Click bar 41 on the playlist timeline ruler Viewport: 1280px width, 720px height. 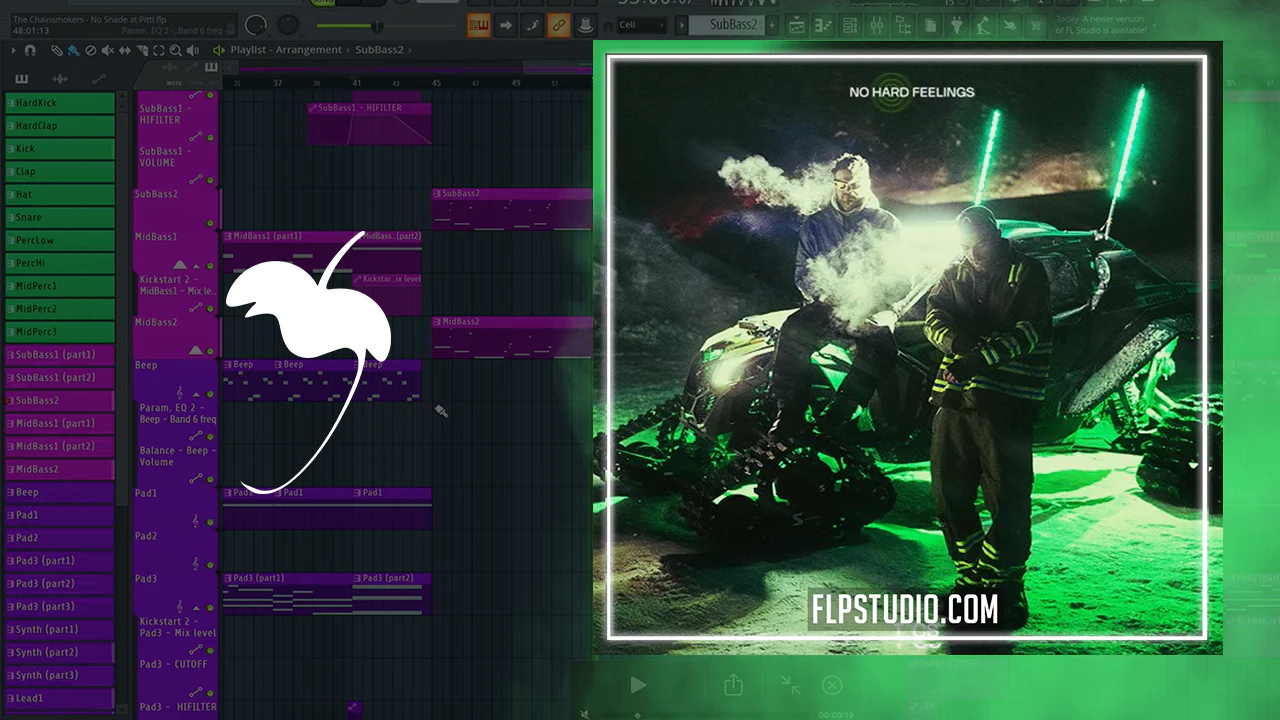[357, 83]
